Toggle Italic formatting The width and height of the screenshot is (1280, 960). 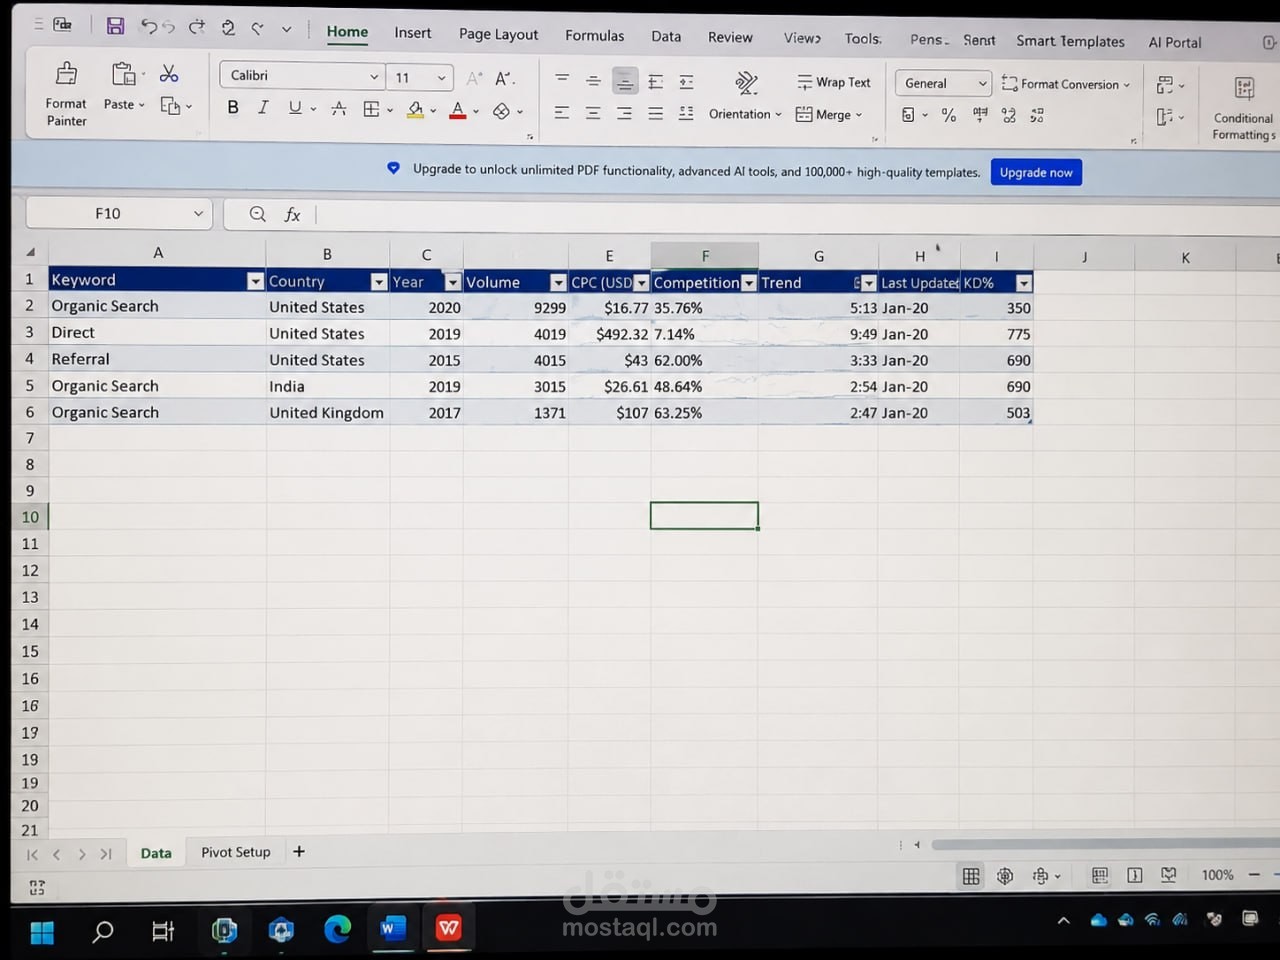(x=263, y=107)
